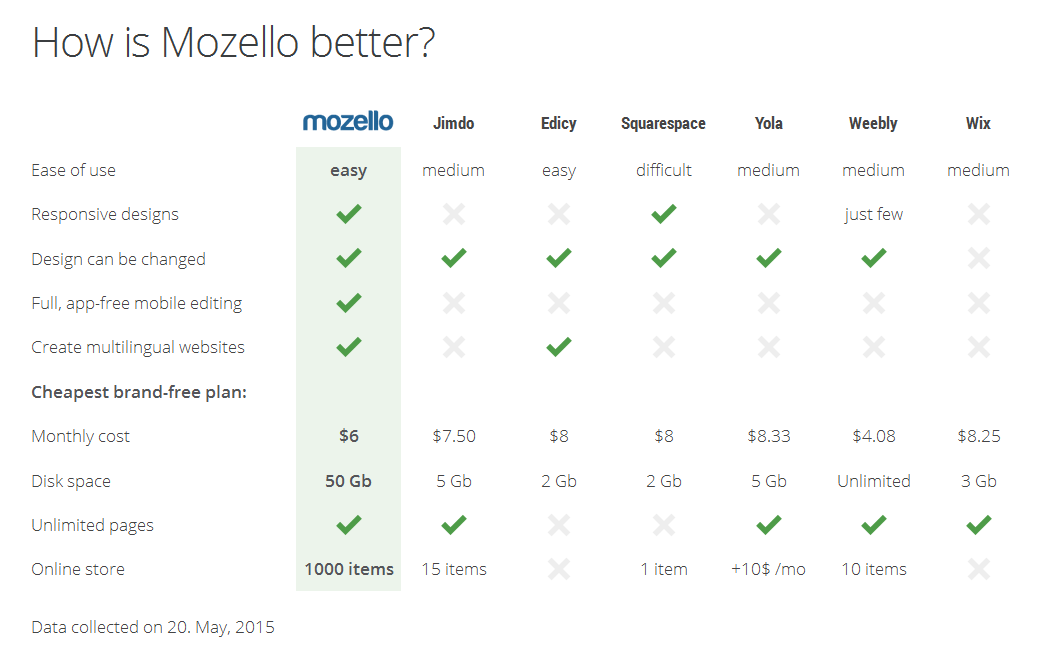
Task: Click the Squarespace column header
Action: click(x=663, y=124)
